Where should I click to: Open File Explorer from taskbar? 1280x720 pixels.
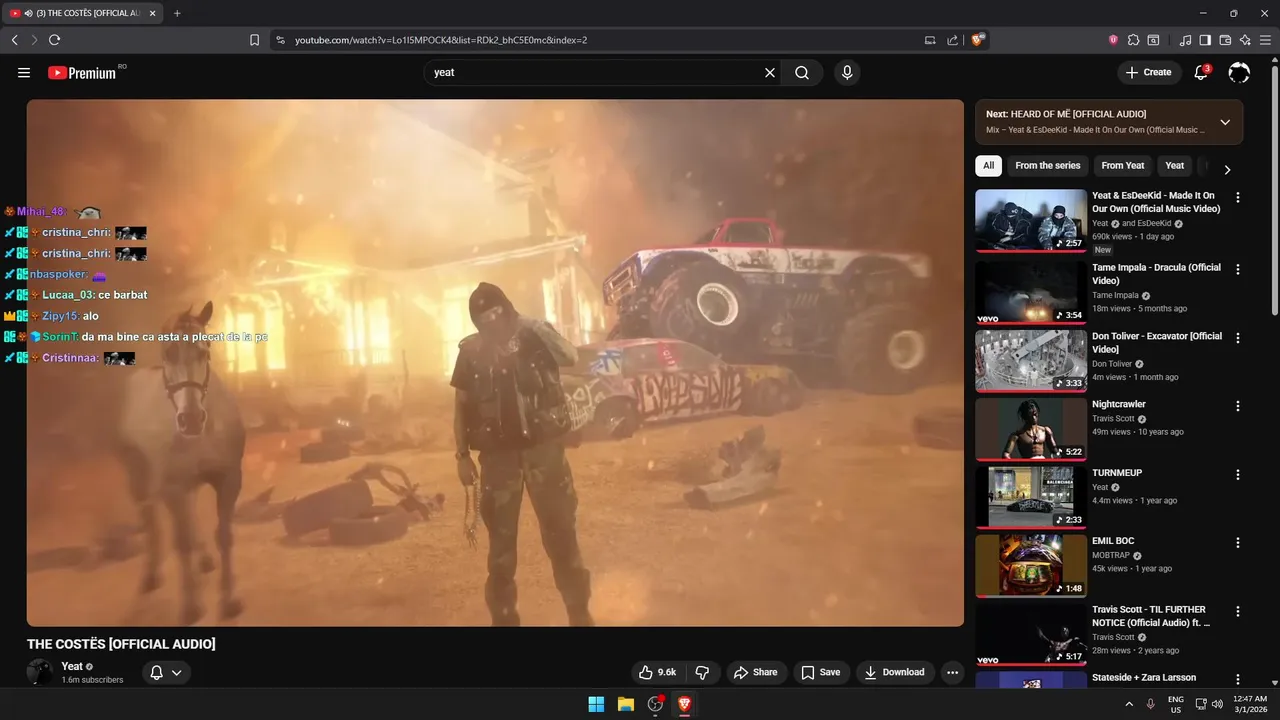coord(626,704)
